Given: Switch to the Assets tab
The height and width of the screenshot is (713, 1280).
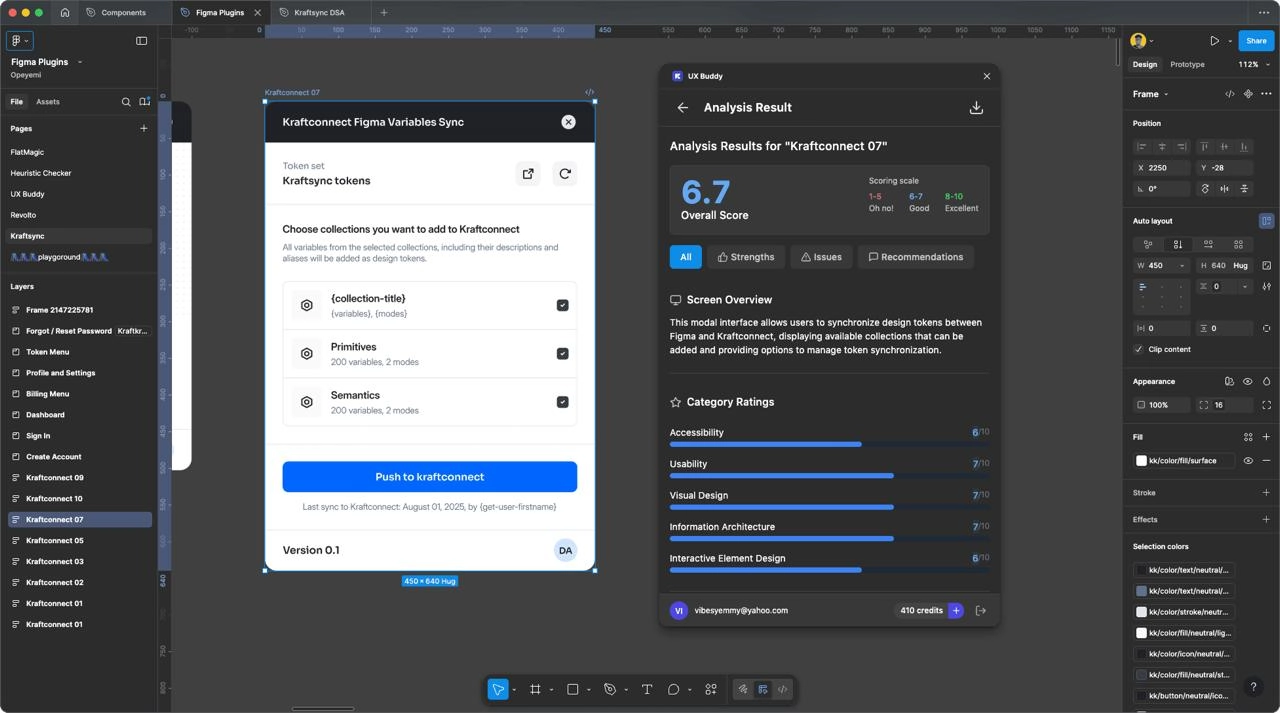Looking at the screenshot, I should tap(48, 102).
